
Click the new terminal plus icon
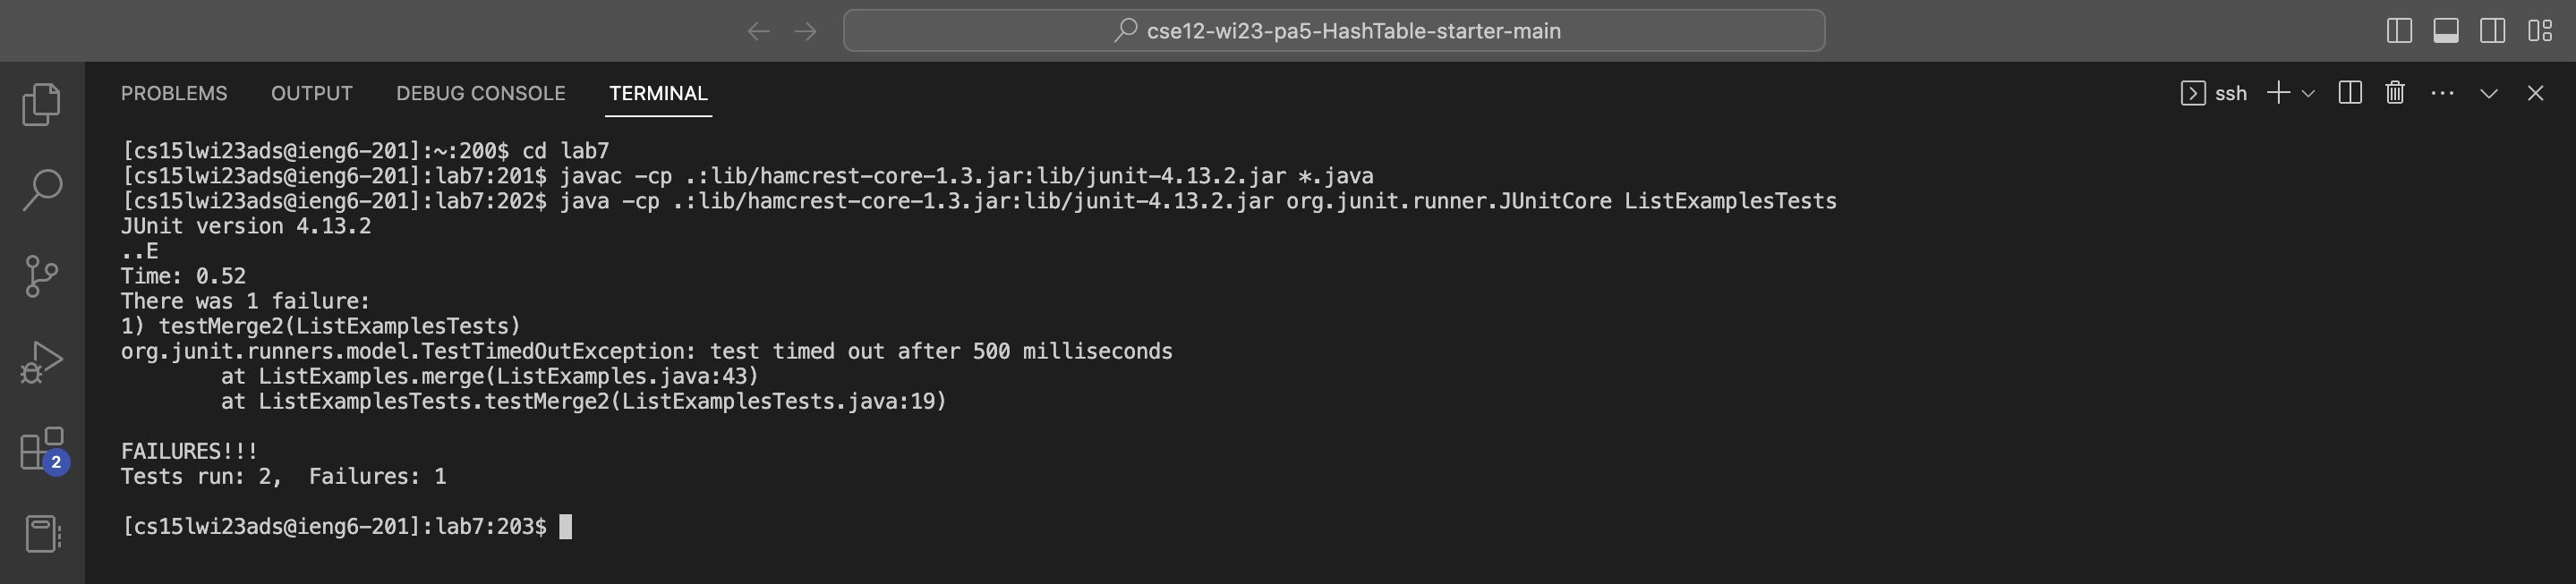(2278, 93)
